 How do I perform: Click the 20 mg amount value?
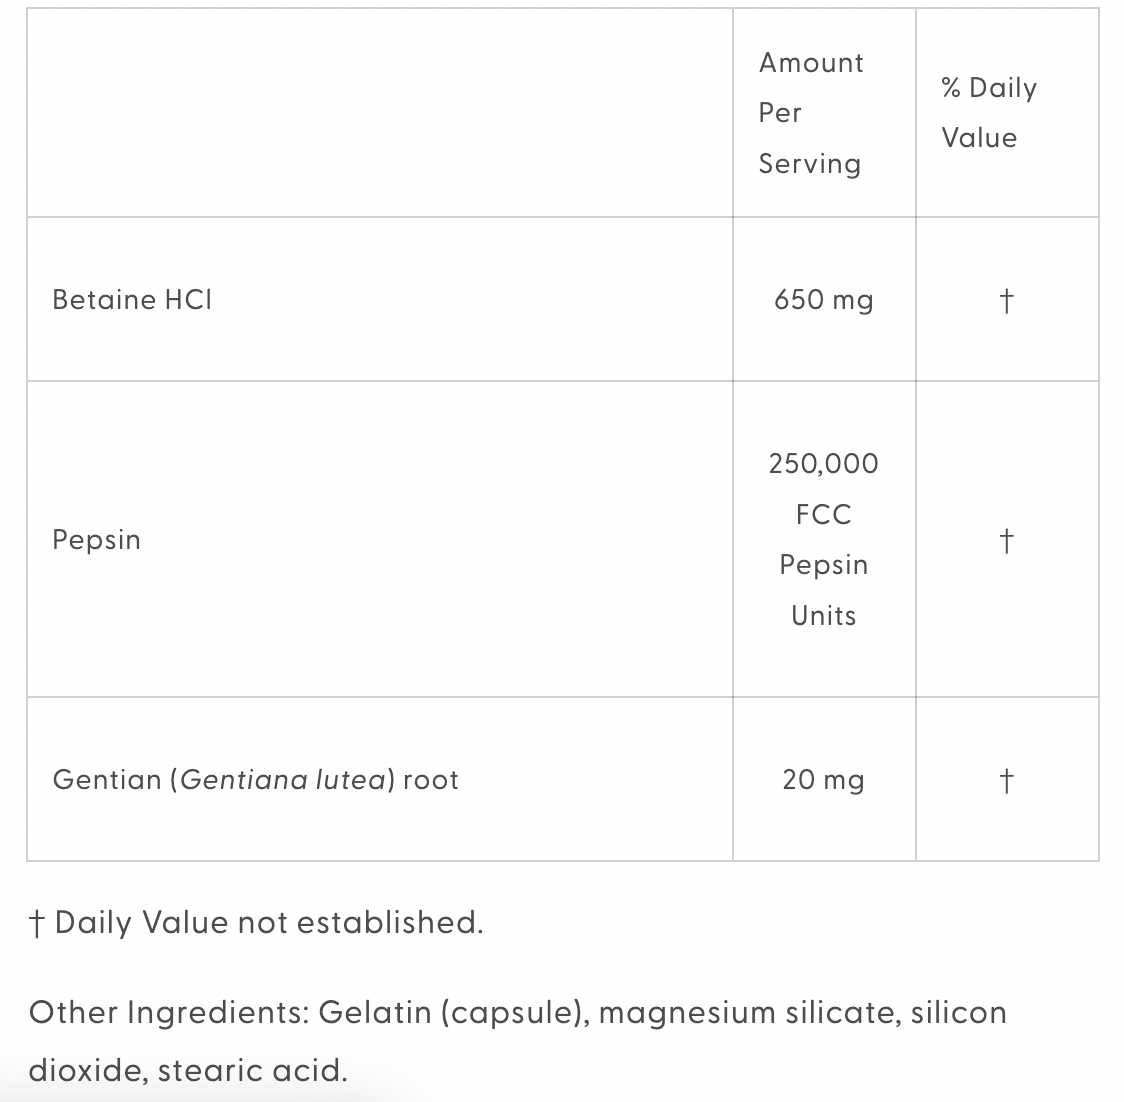(x=823, y=780)
